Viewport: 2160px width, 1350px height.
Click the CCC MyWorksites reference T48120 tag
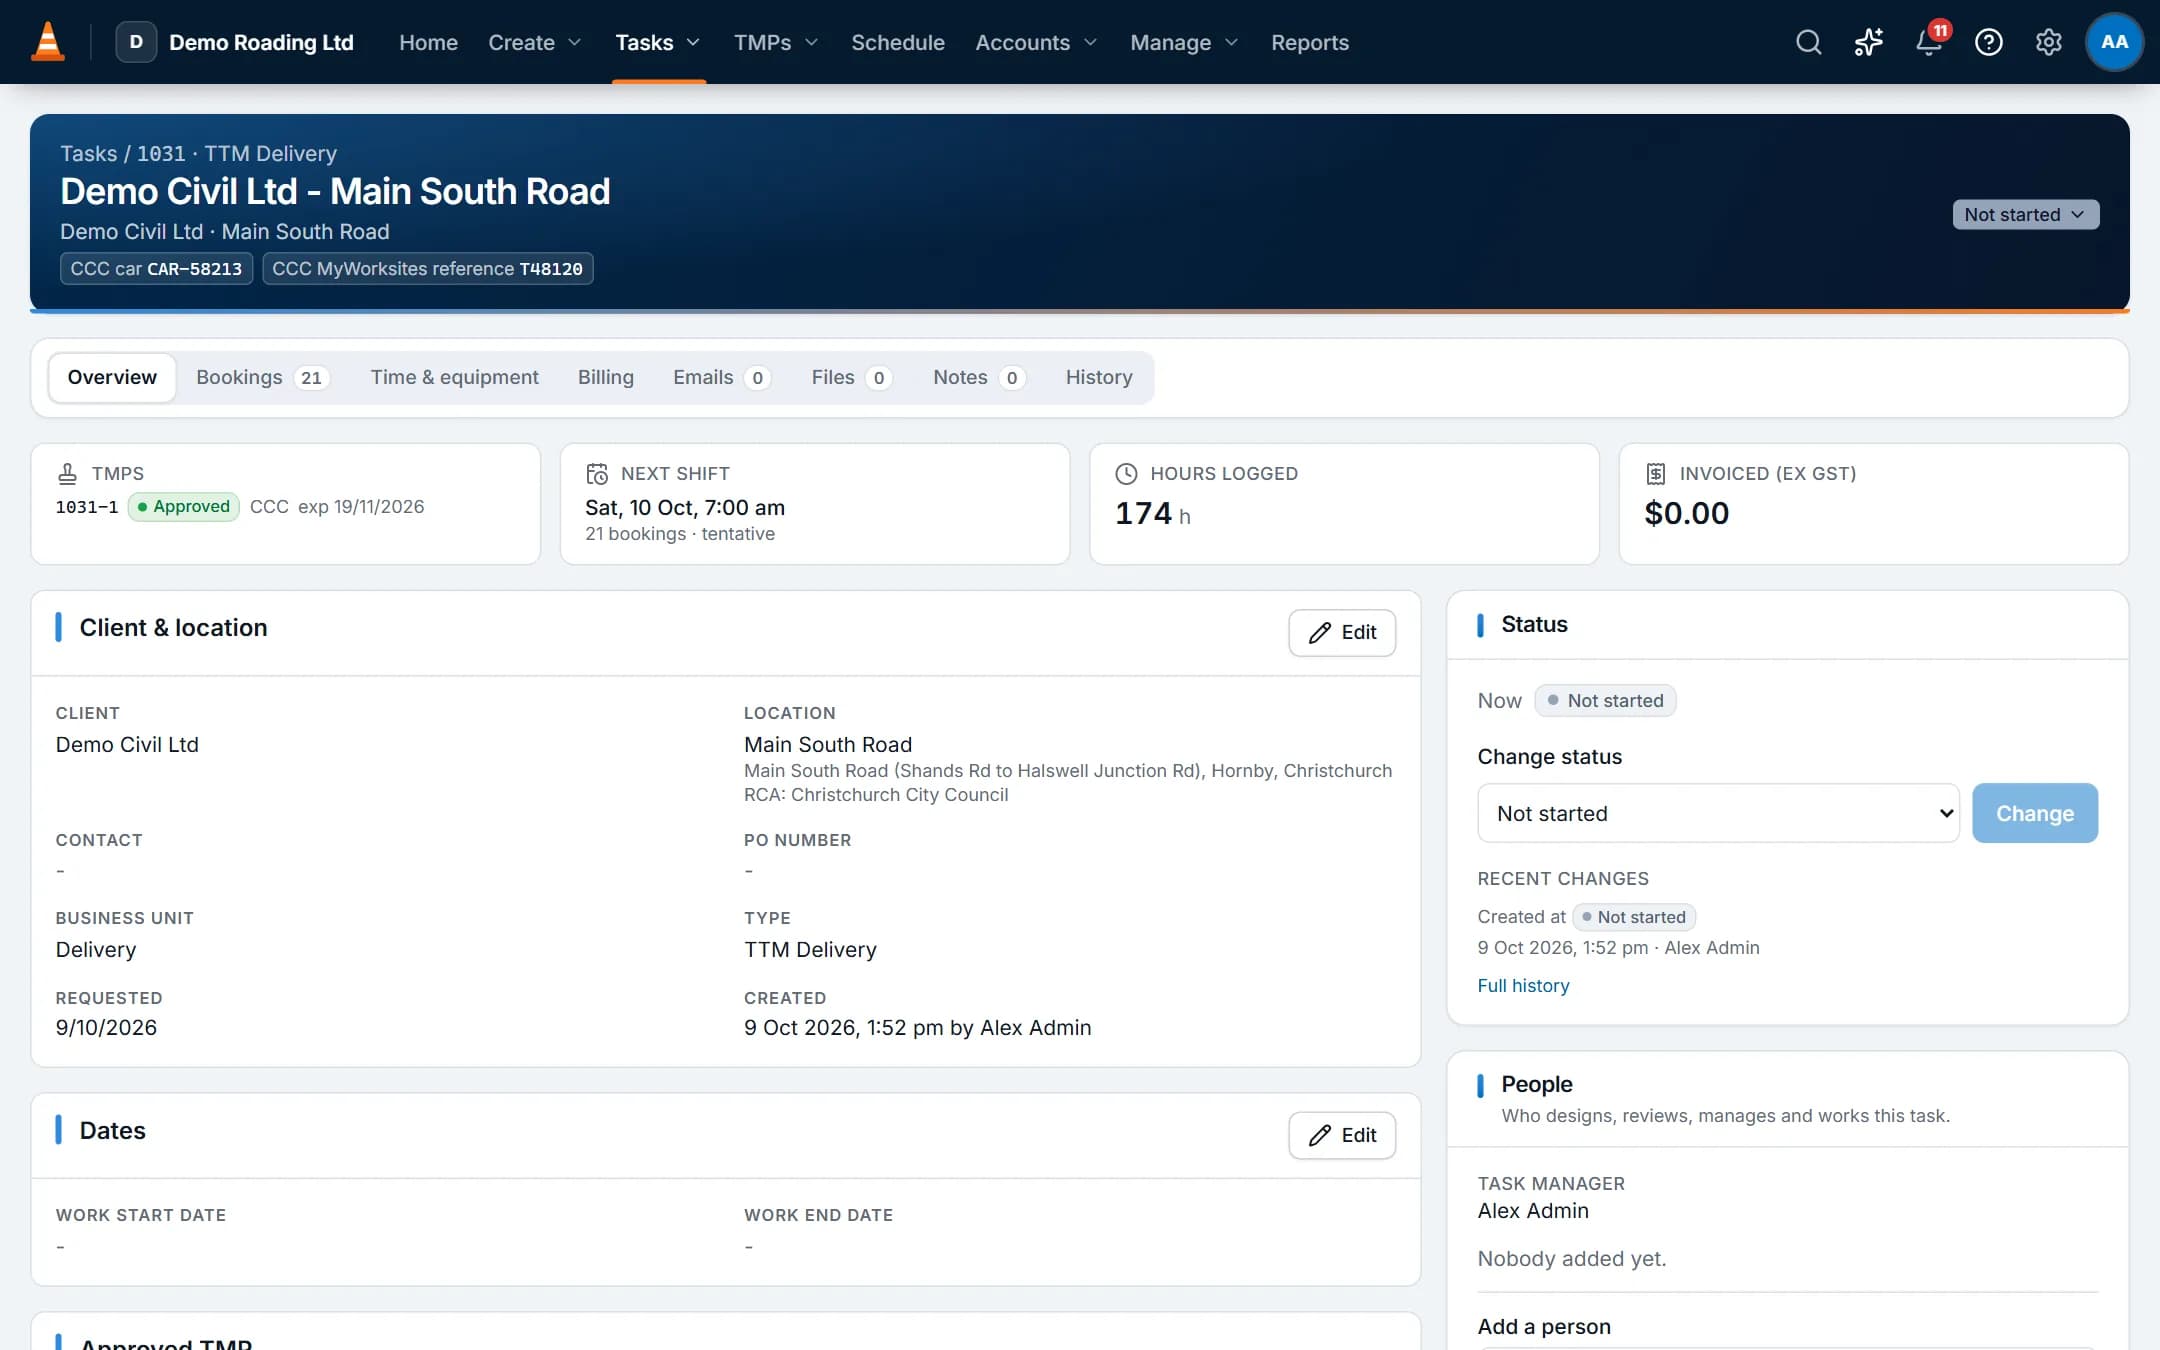(x=427, y=268)
